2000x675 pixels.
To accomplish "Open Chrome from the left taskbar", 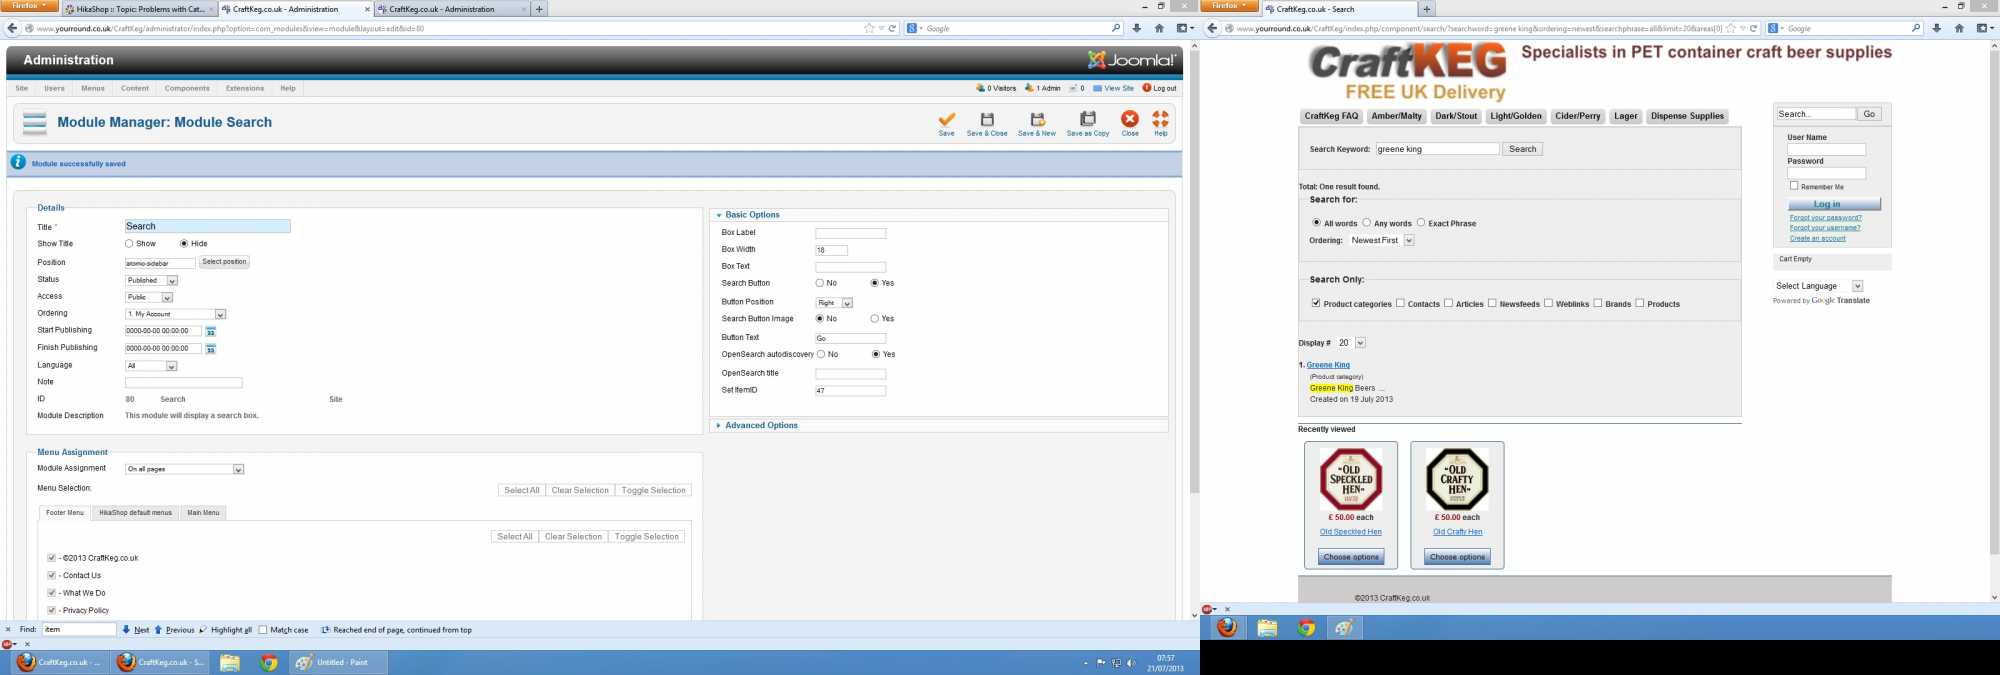I will (x=268, y=662).
